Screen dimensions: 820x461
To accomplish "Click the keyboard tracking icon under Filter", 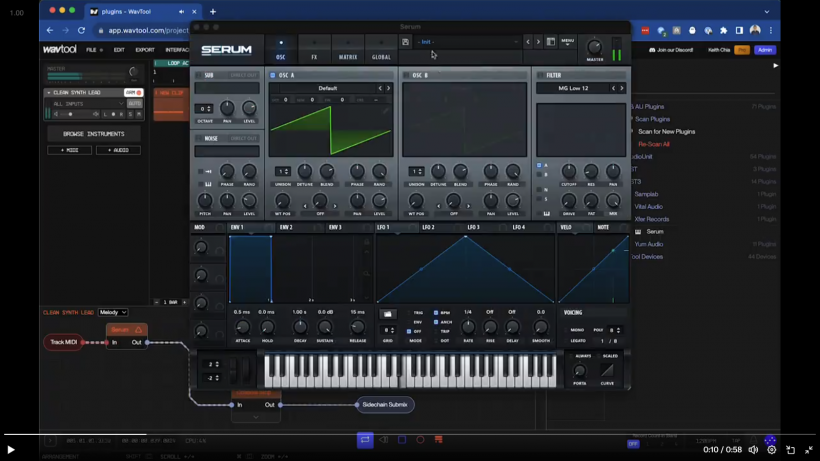I will pyautogui.click(x=546, y=213).
